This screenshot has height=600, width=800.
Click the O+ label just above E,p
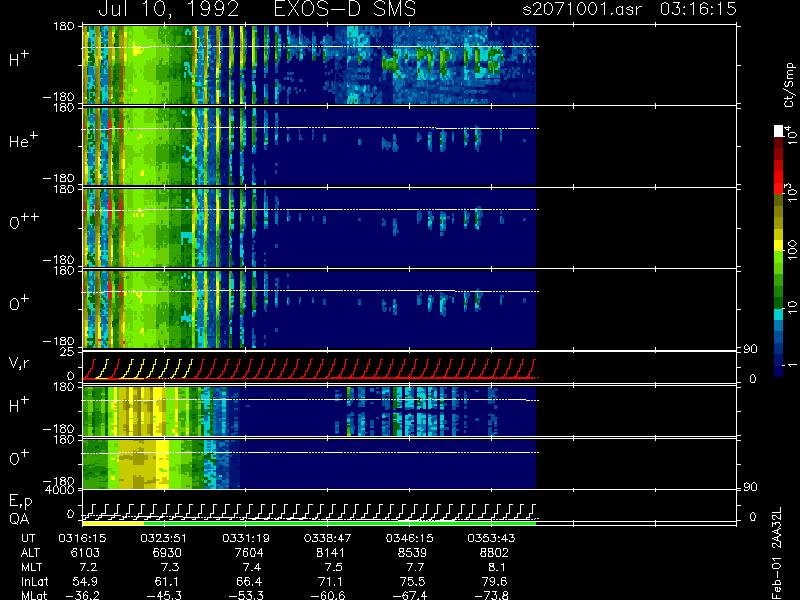[x=19, y=458]
